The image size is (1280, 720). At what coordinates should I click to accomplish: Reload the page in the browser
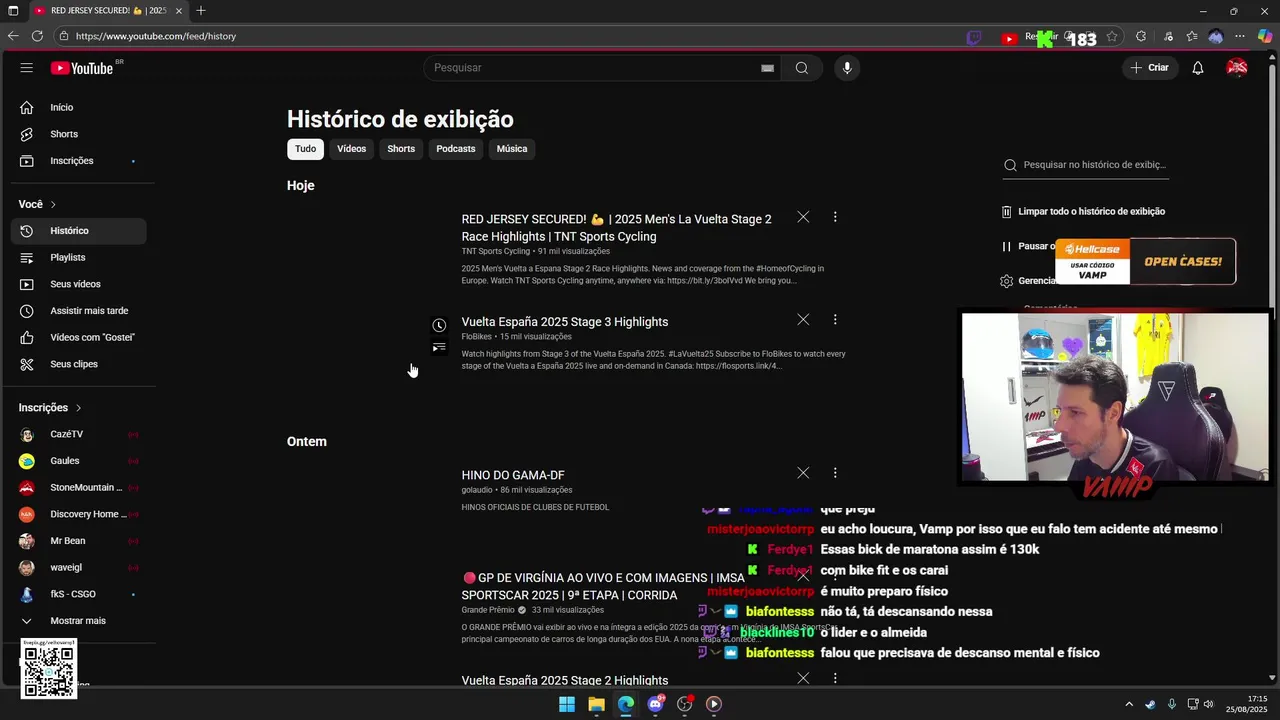pos(37,36)
